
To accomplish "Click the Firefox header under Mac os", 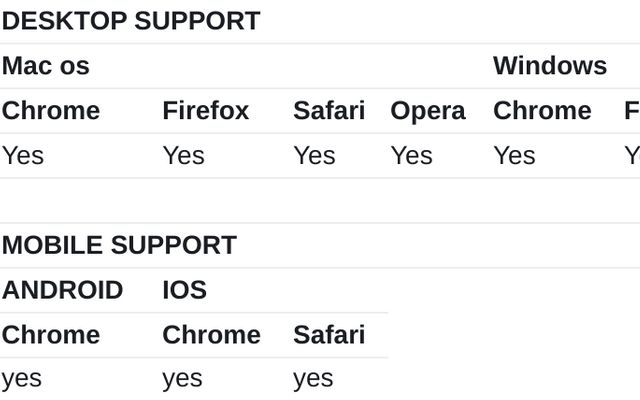I will click(206, 111).
